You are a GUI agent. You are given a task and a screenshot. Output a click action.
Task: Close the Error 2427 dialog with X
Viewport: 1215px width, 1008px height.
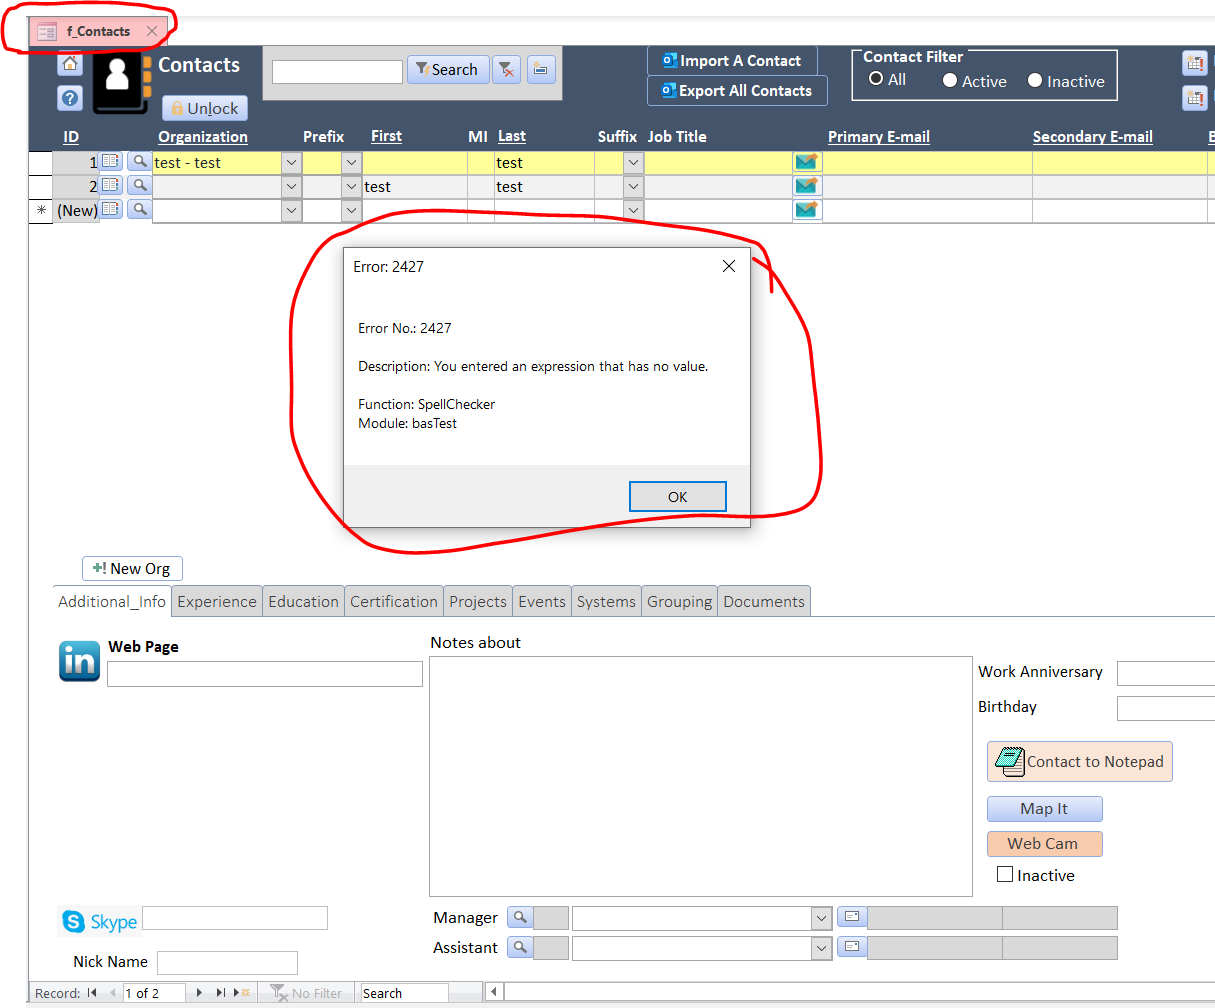pyautogui.click(x=729, y=266)
